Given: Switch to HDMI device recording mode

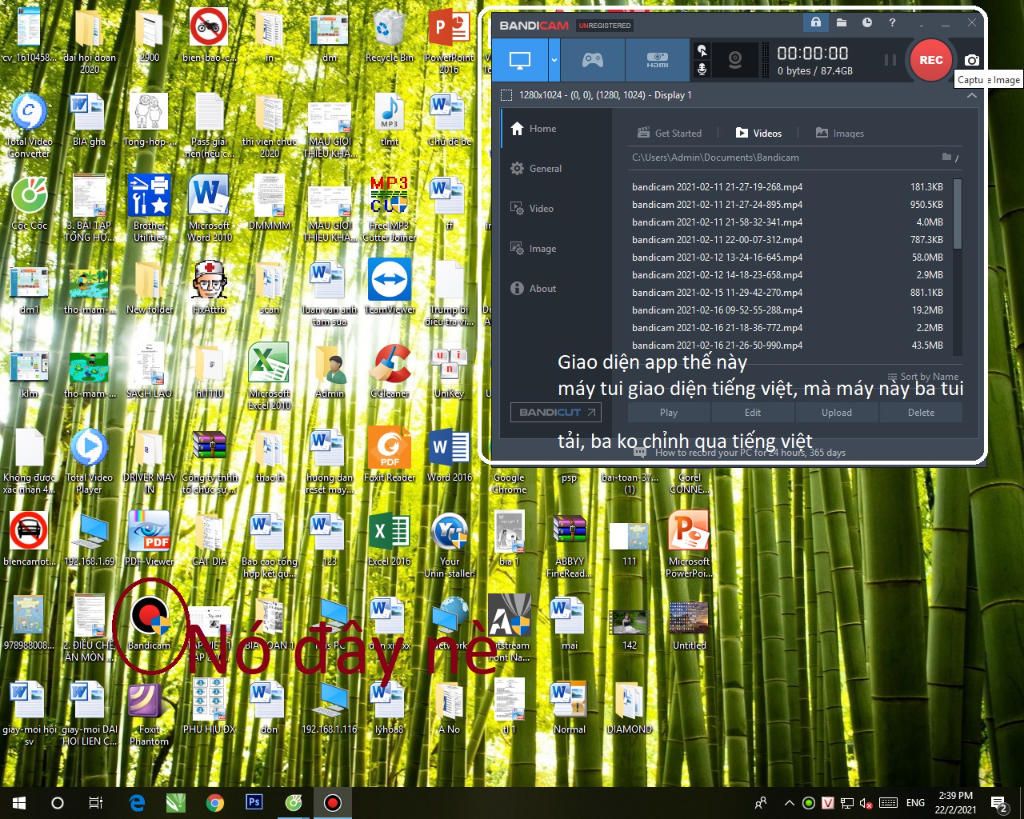Looking at the screenshot, I should click(657, 60).
